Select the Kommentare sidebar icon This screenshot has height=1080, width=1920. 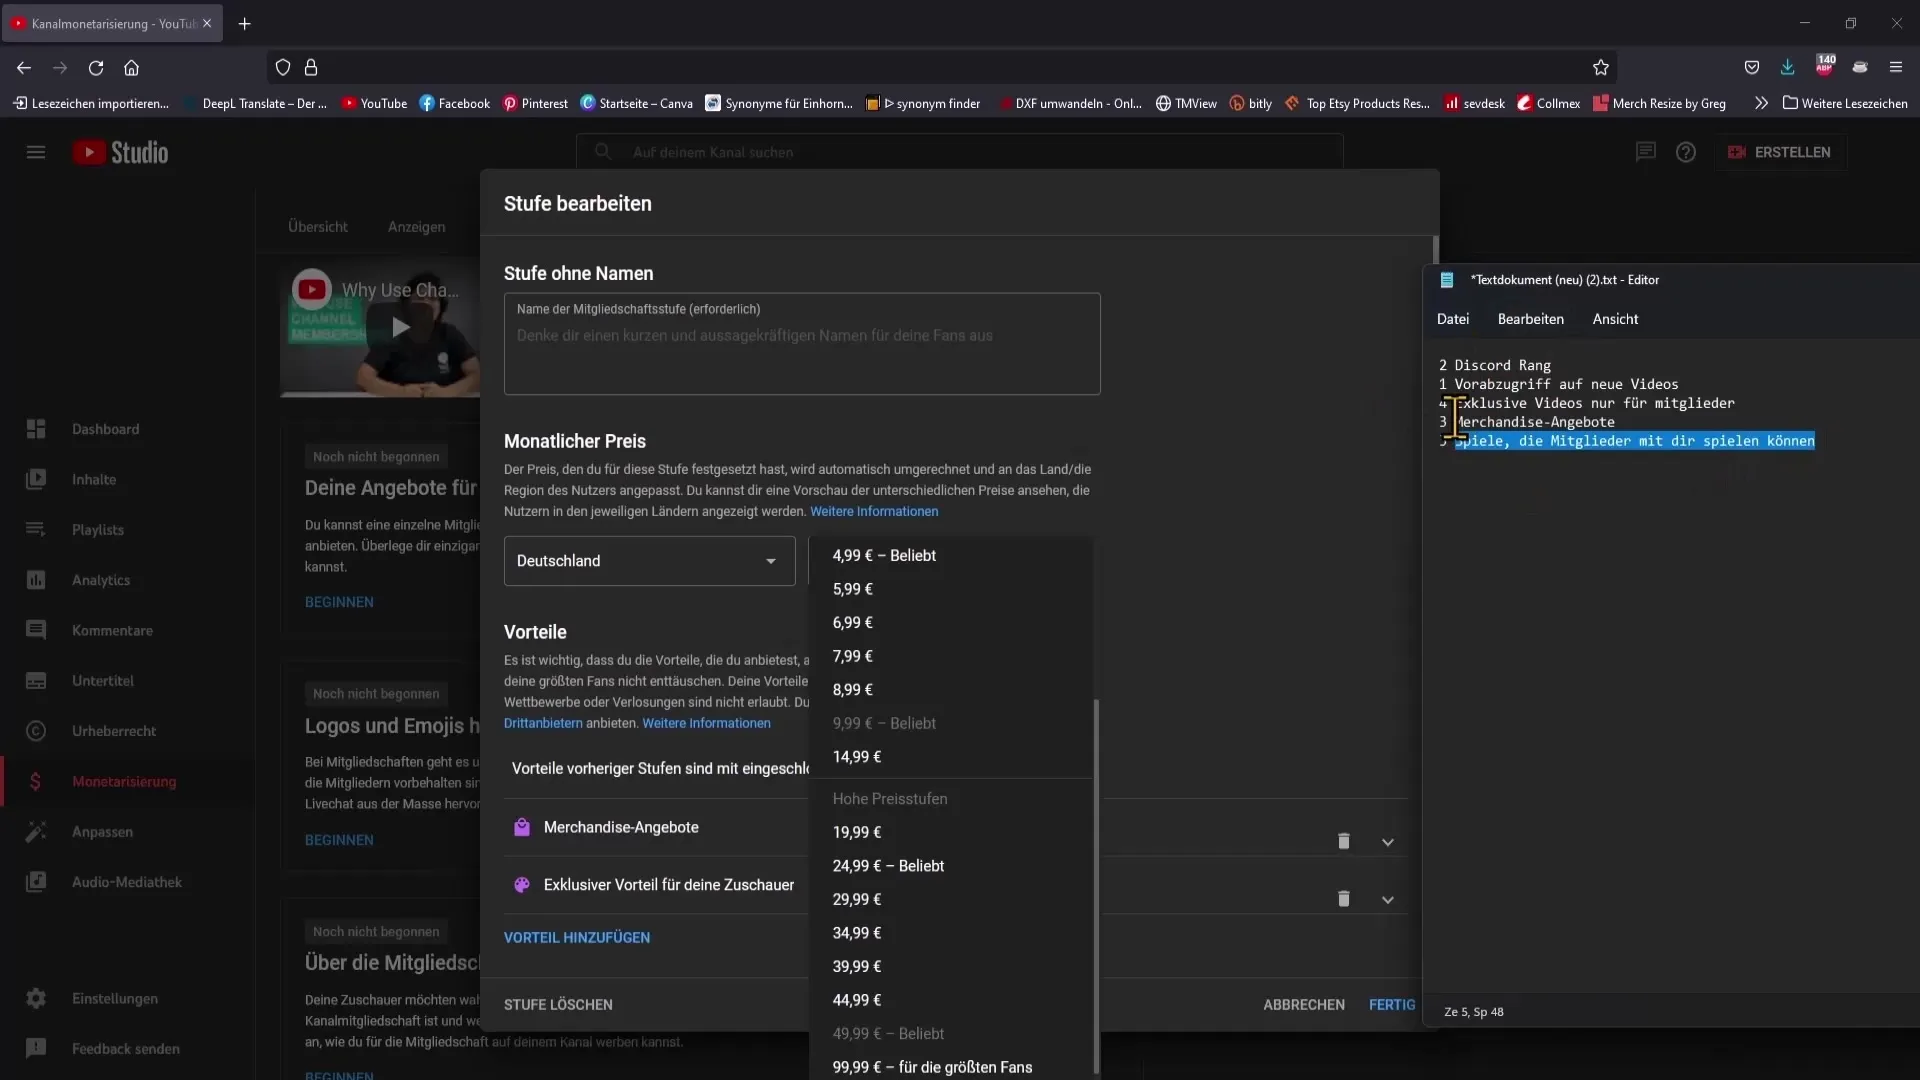click(36, 629)
